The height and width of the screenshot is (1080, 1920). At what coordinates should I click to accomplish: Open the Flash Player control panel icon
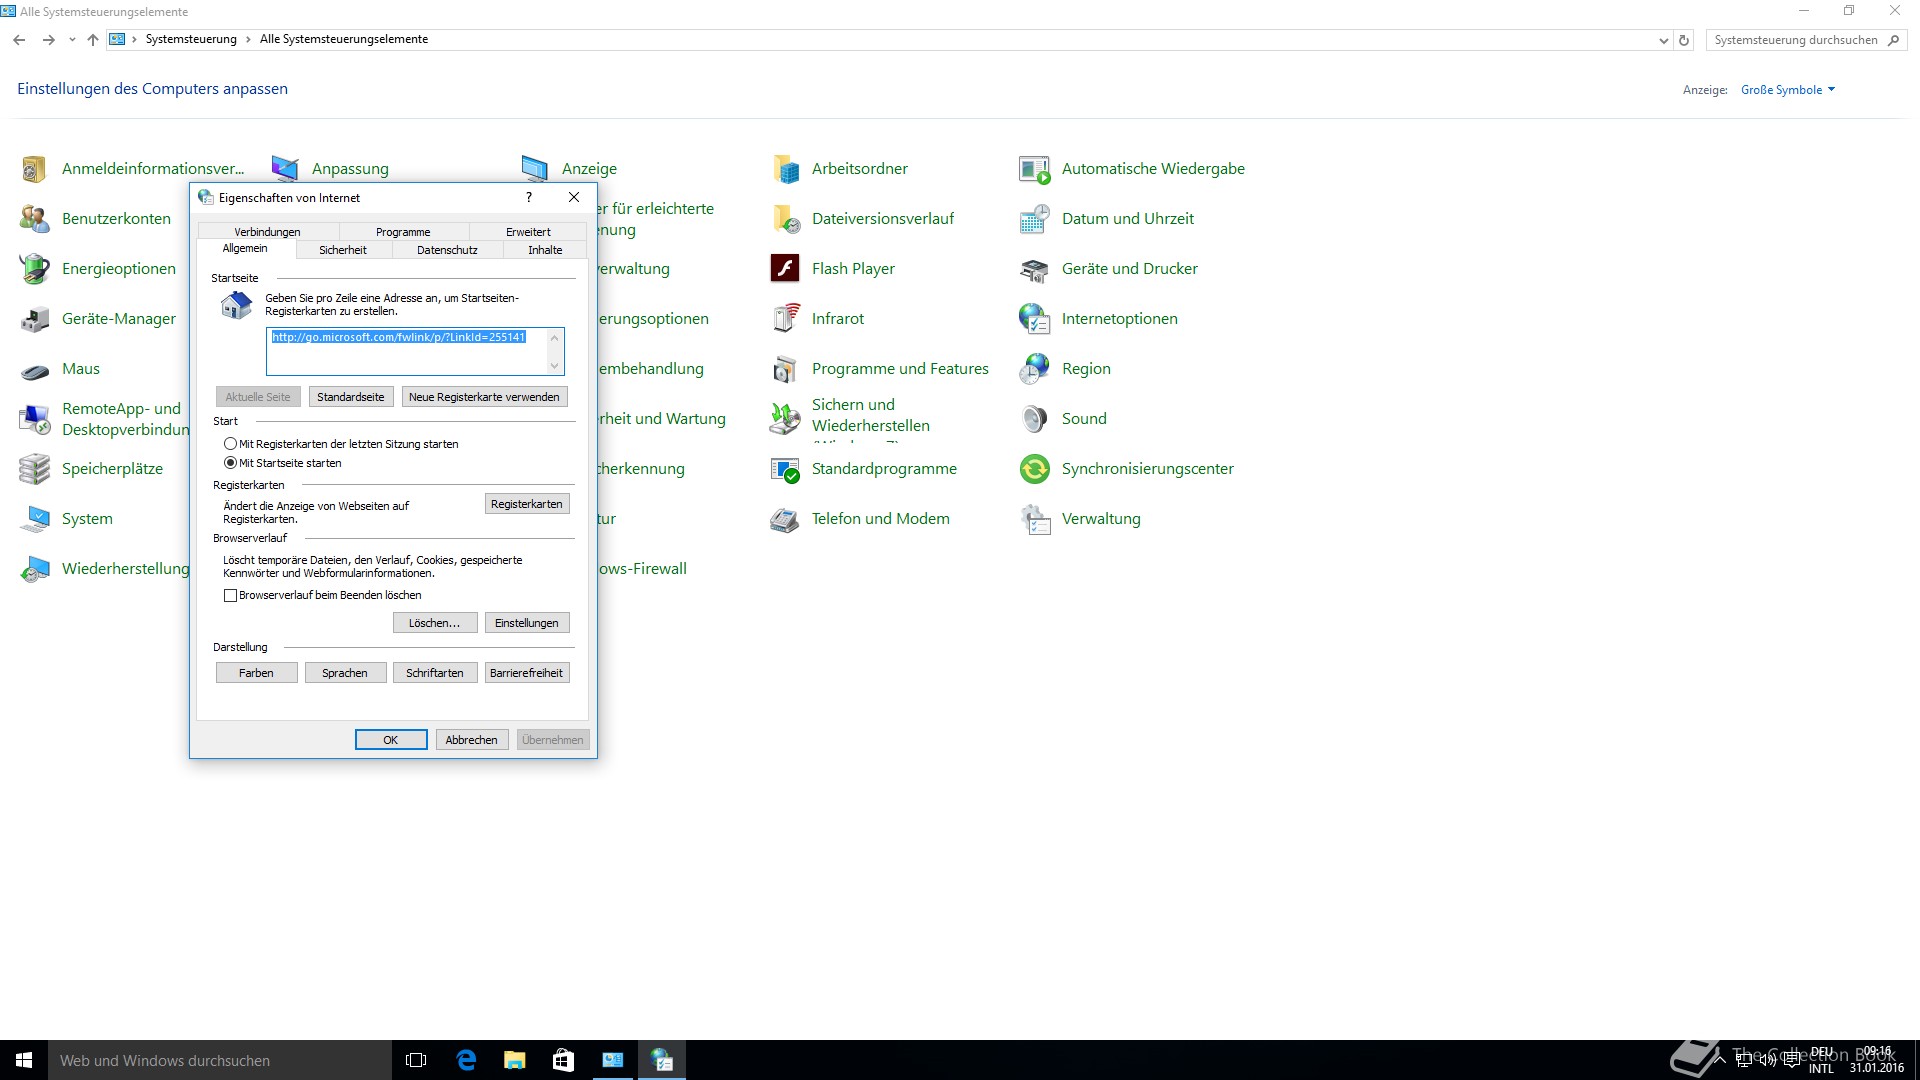pyautogui.click(x=785, y=268)
